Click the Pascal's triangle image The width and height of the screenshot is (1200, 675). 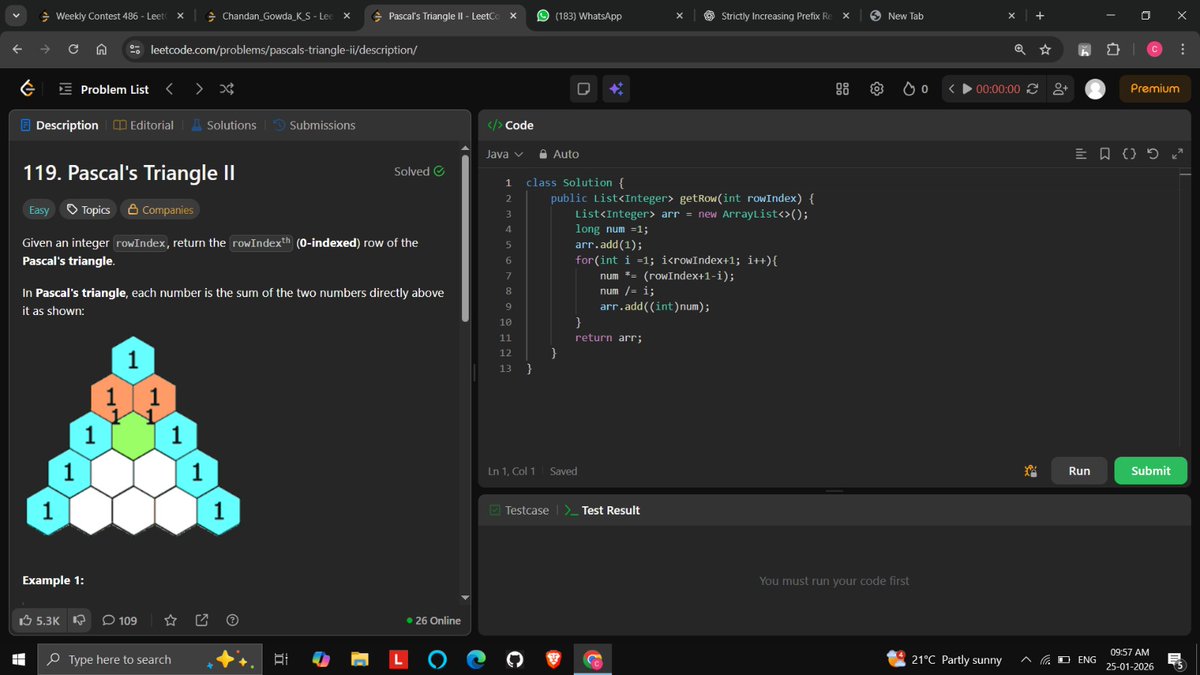[x=132, y=436]
